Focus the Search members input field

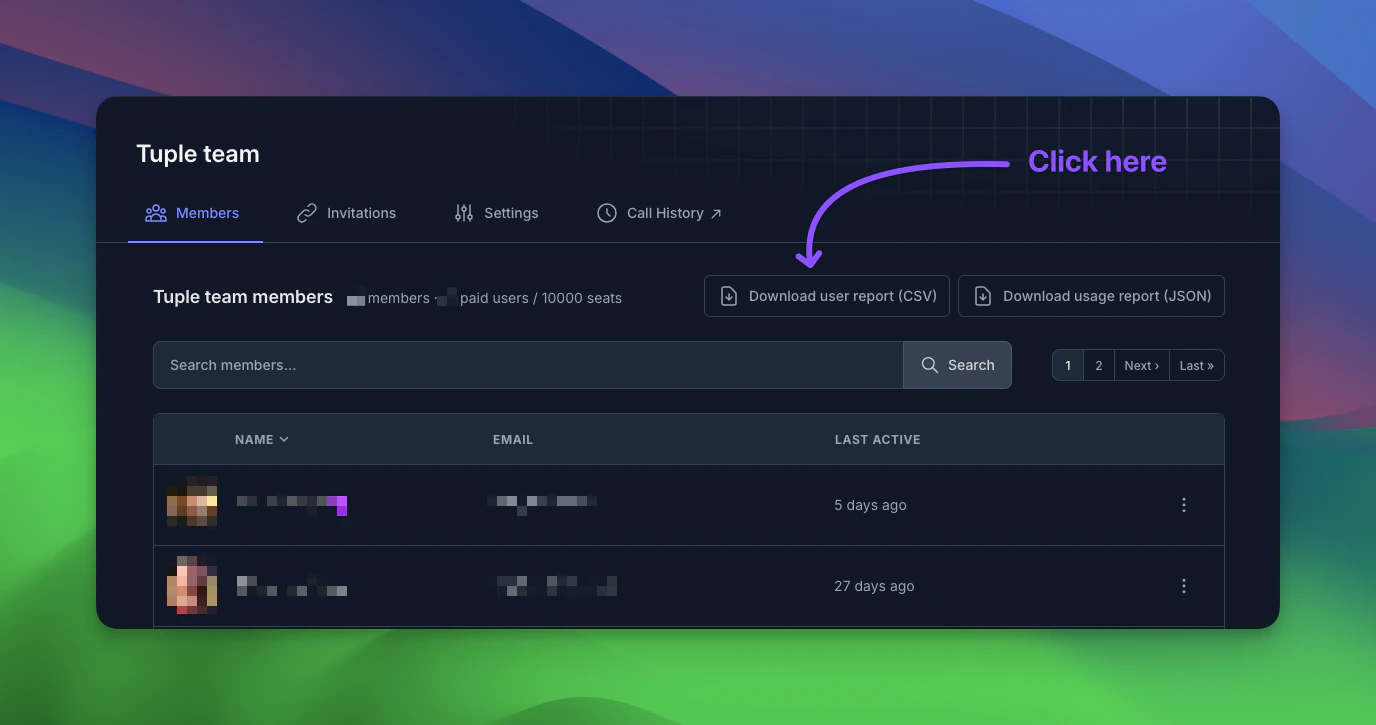pos(528,365)
